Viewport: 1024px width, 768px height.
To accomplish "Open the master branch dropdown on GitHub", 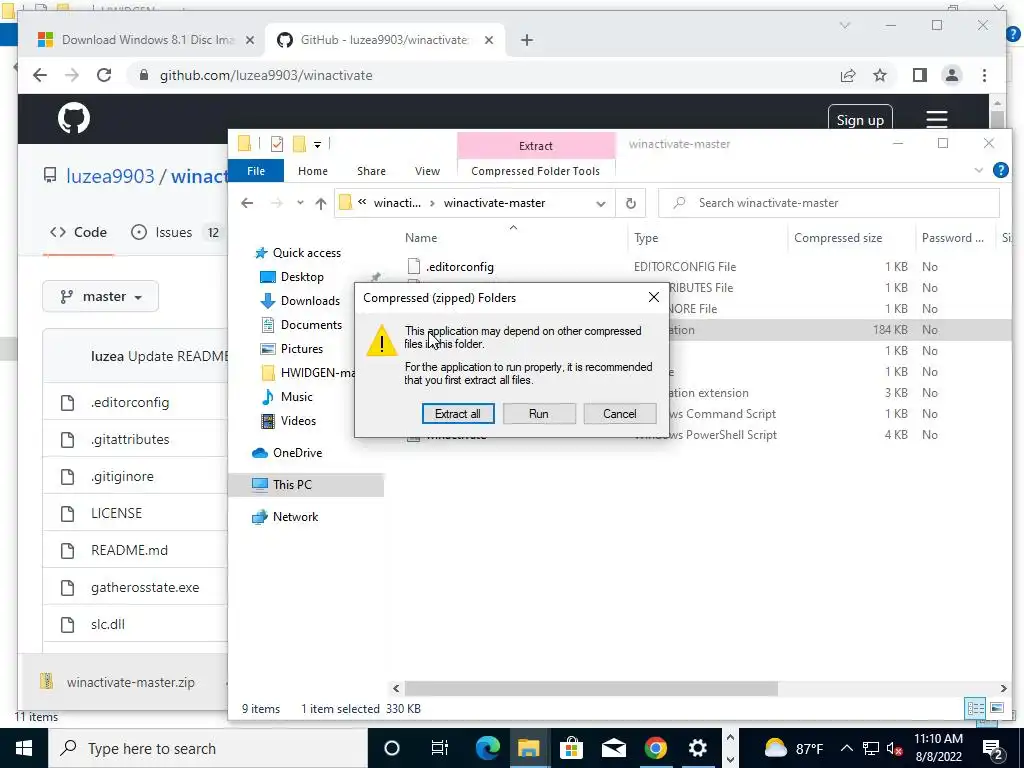I will click(x=101, y=296).
